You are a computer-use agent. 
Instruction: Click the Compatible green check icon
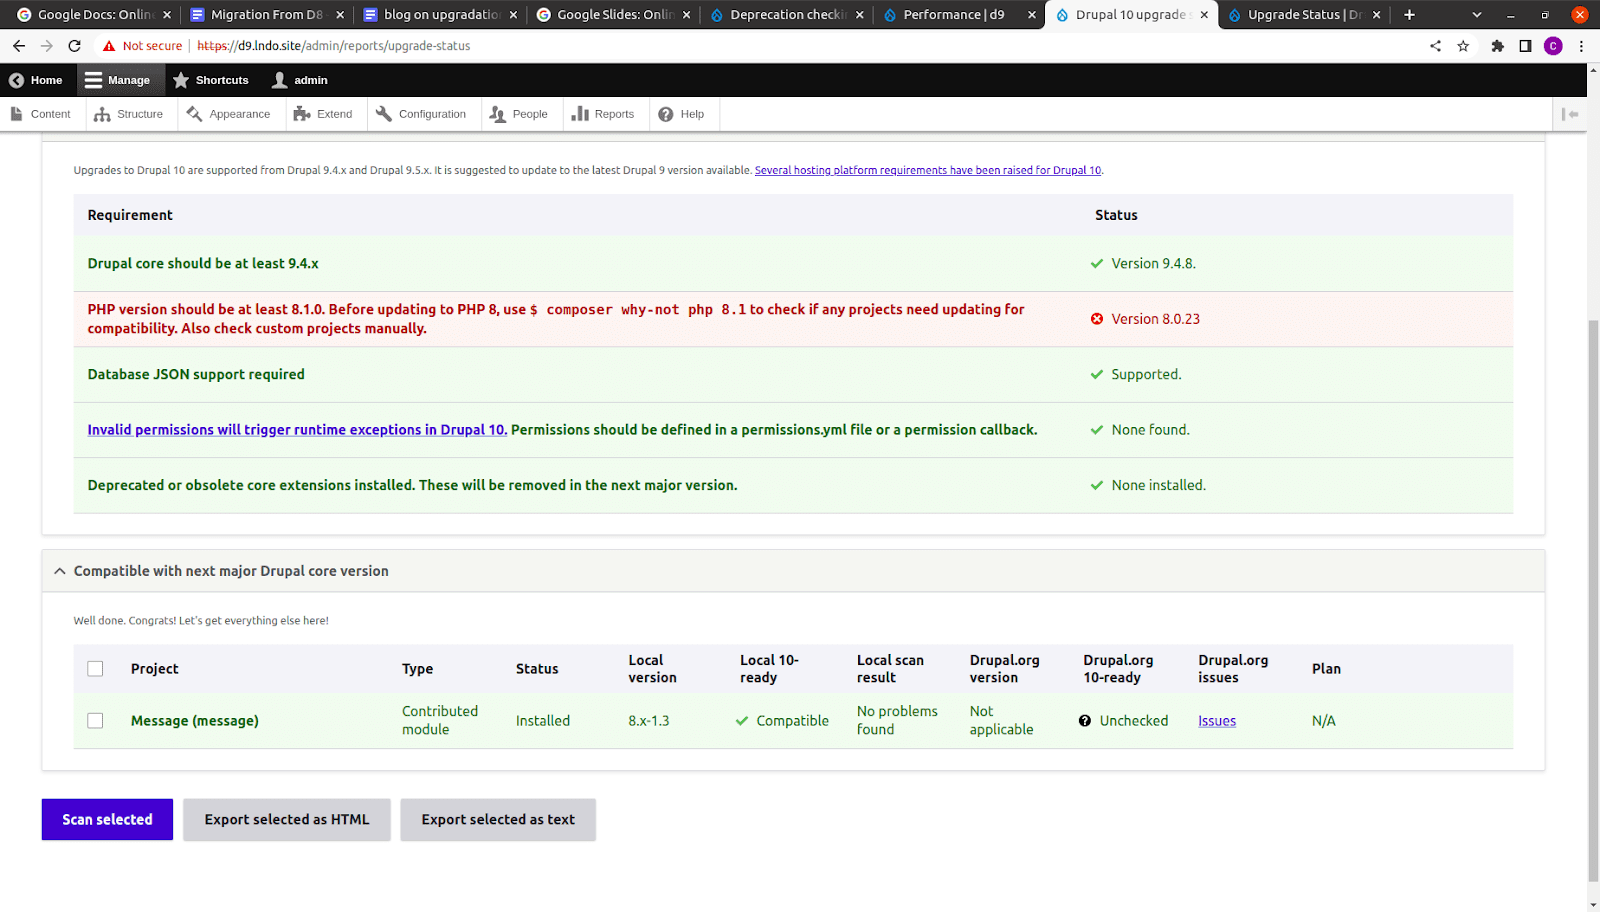click(742, 721)
